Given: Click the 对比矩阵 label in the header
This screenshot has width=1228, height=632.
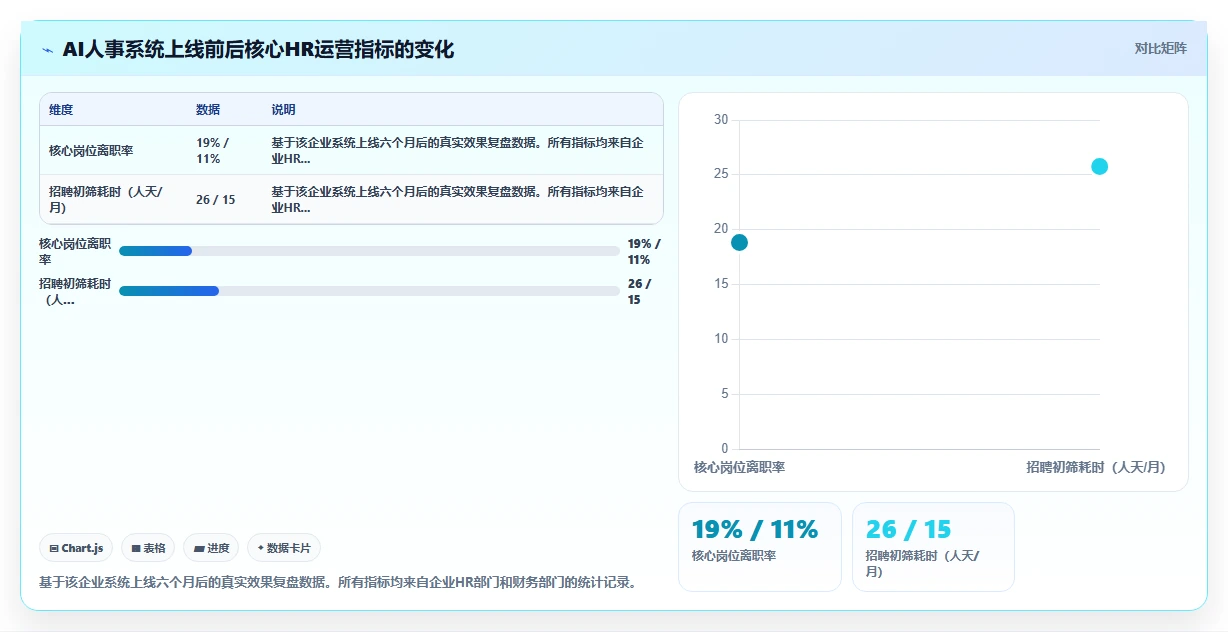Looking at the screenshot, I should pyautogui.click(x=1160, y=48).
